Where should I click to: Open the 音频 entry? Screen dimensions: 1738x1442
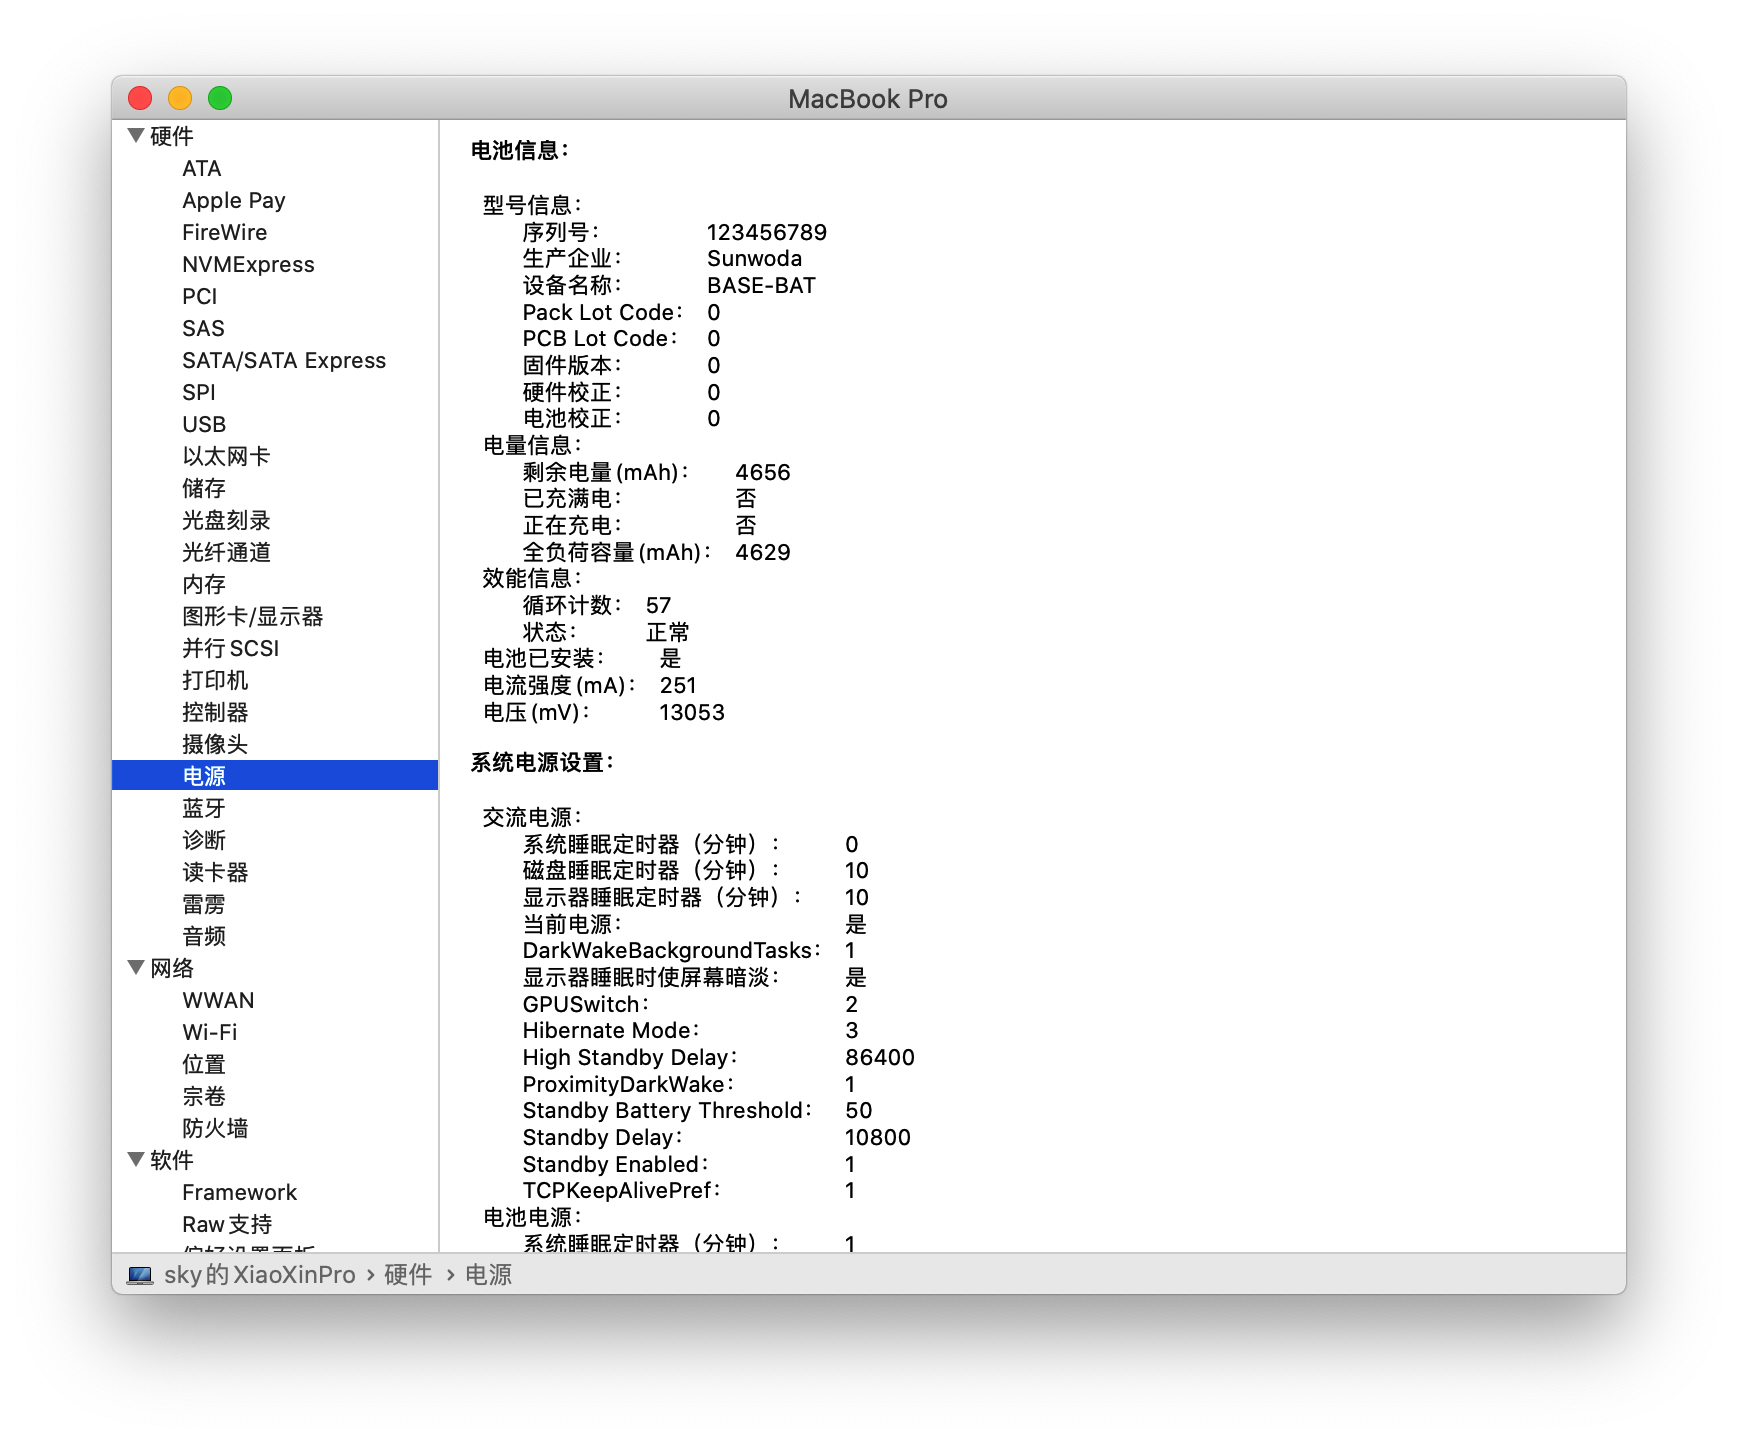click(204, 936)
